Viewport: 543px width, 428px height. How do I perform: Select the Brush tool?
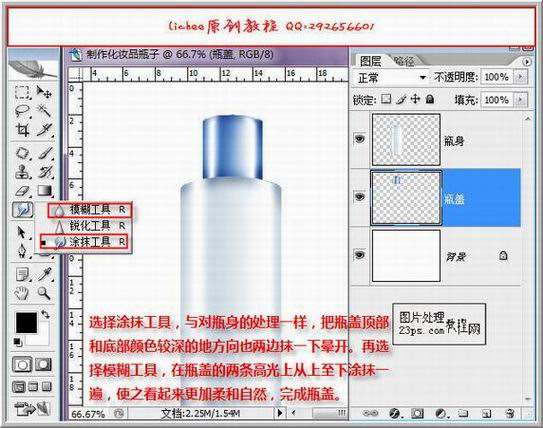pos(44,153)
